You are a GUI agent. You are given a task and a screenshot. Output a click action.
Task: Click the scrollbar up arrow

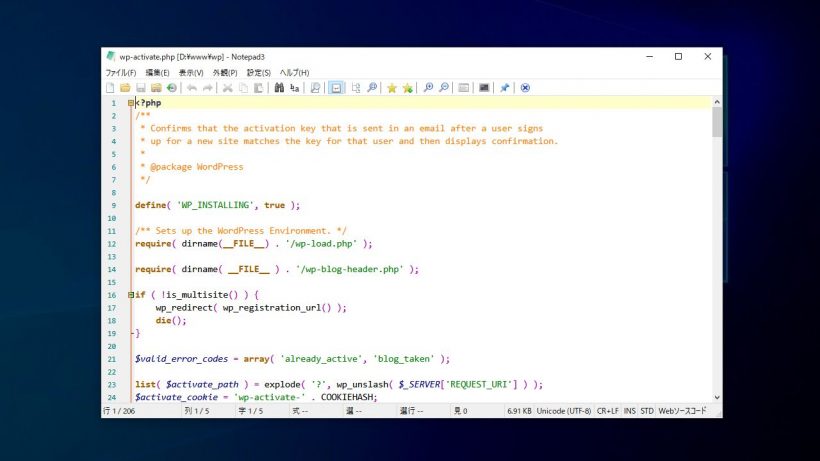(717, 102)
